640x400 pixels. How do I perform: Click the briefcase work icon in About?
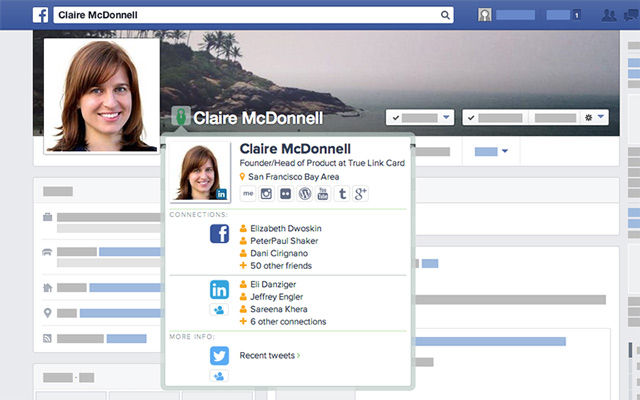pos(48,217)
